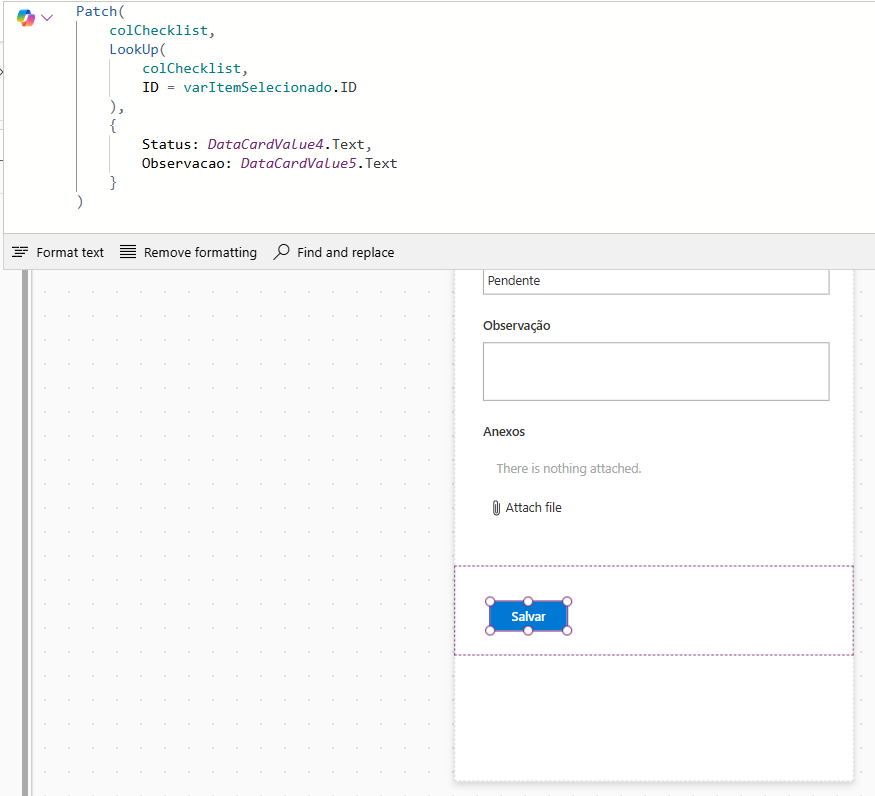Click the Format text icon
The height and width of the screenshot is (796, 875).
pyautogui.click(x=20, y=252)
